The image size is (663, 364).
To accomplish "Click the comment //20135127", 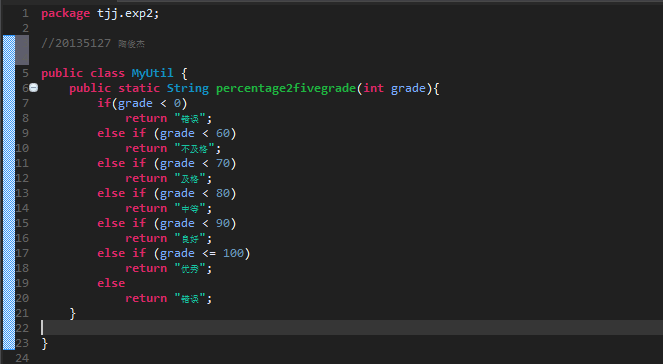I will 76,43.
